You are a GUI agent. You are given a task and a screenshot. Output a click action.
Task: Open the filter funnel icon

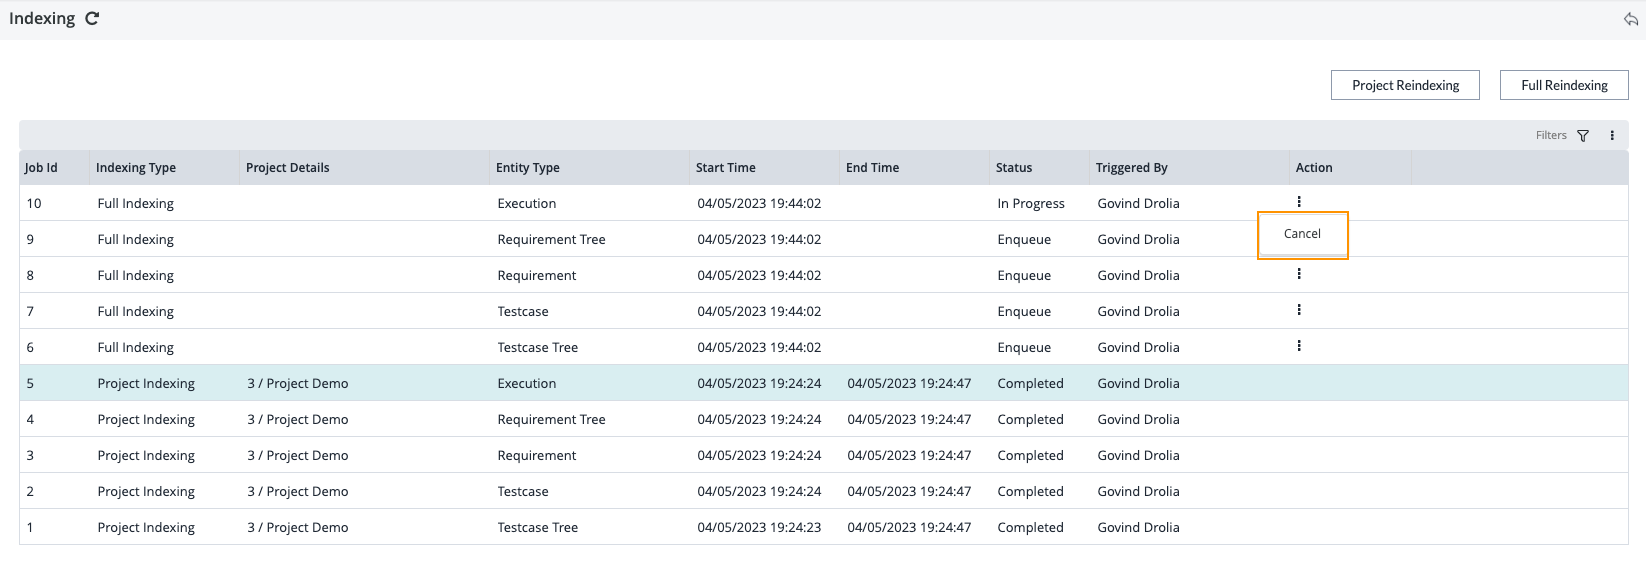point(1583,136)
